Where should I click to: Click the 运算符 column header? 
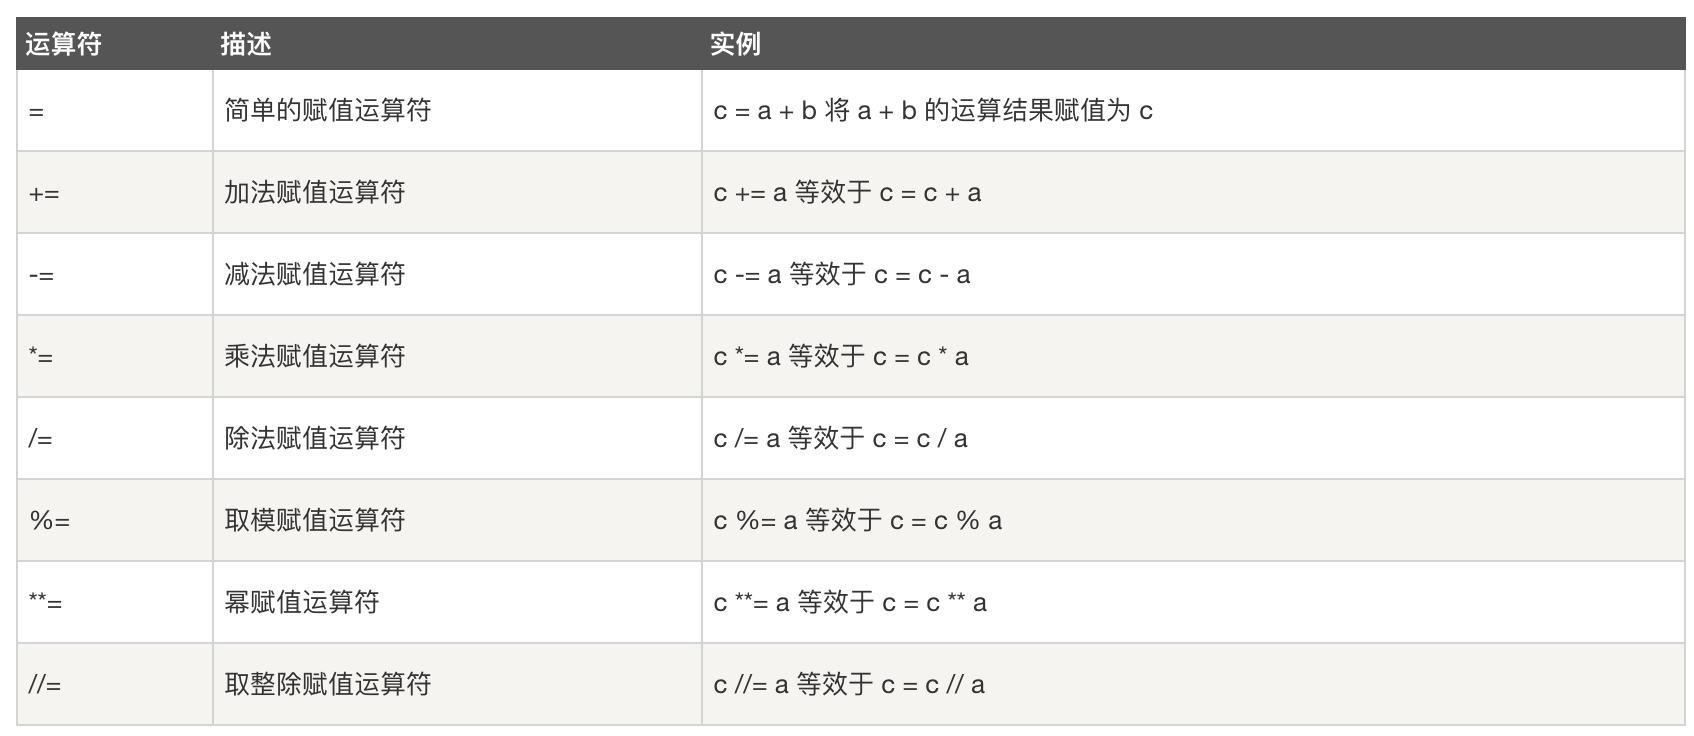point(63,44)
